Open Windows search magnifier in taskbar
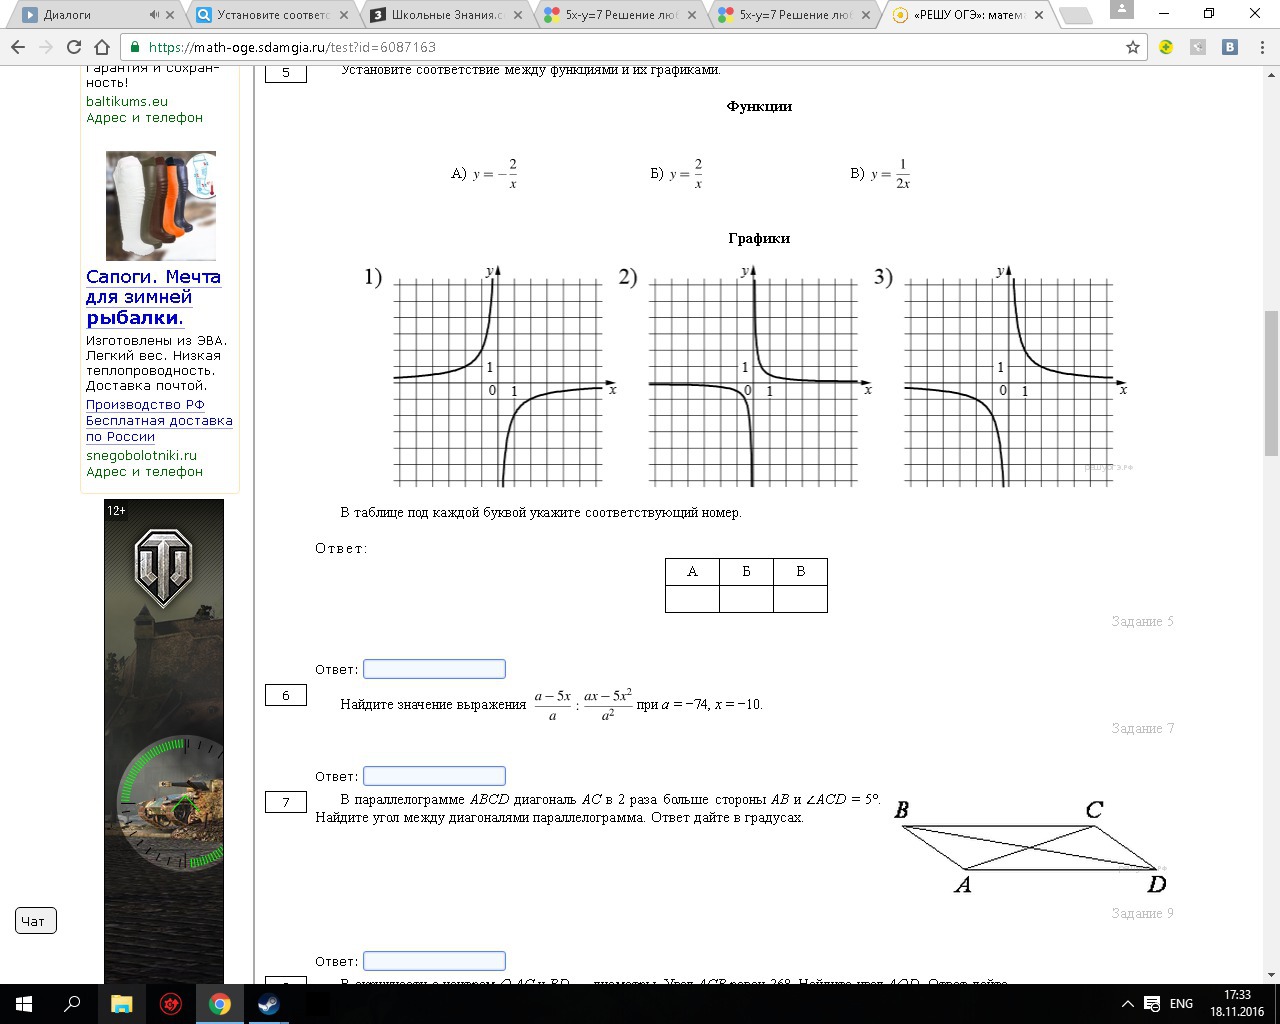The height and width of the screenshot is (1024, 1280). tap(72, 1004)
